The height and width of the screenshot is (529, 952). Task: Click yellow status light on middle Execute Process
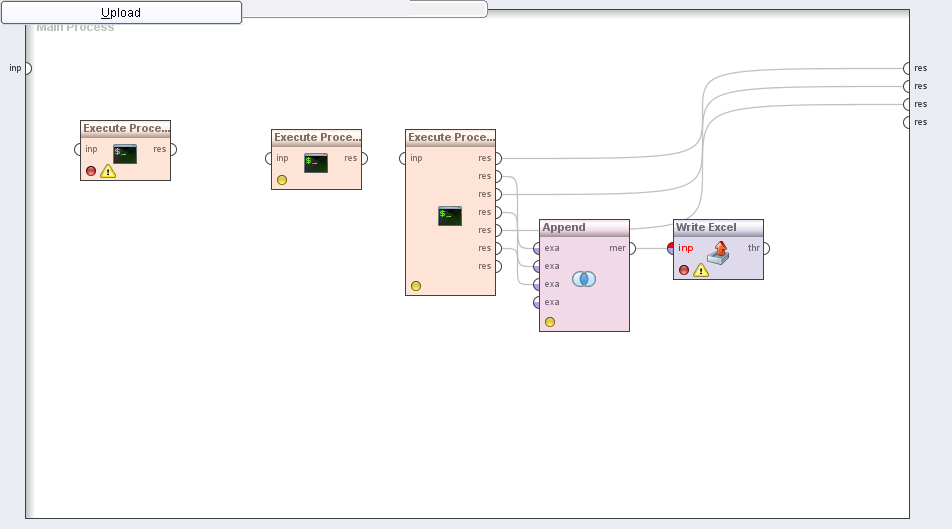282,180
